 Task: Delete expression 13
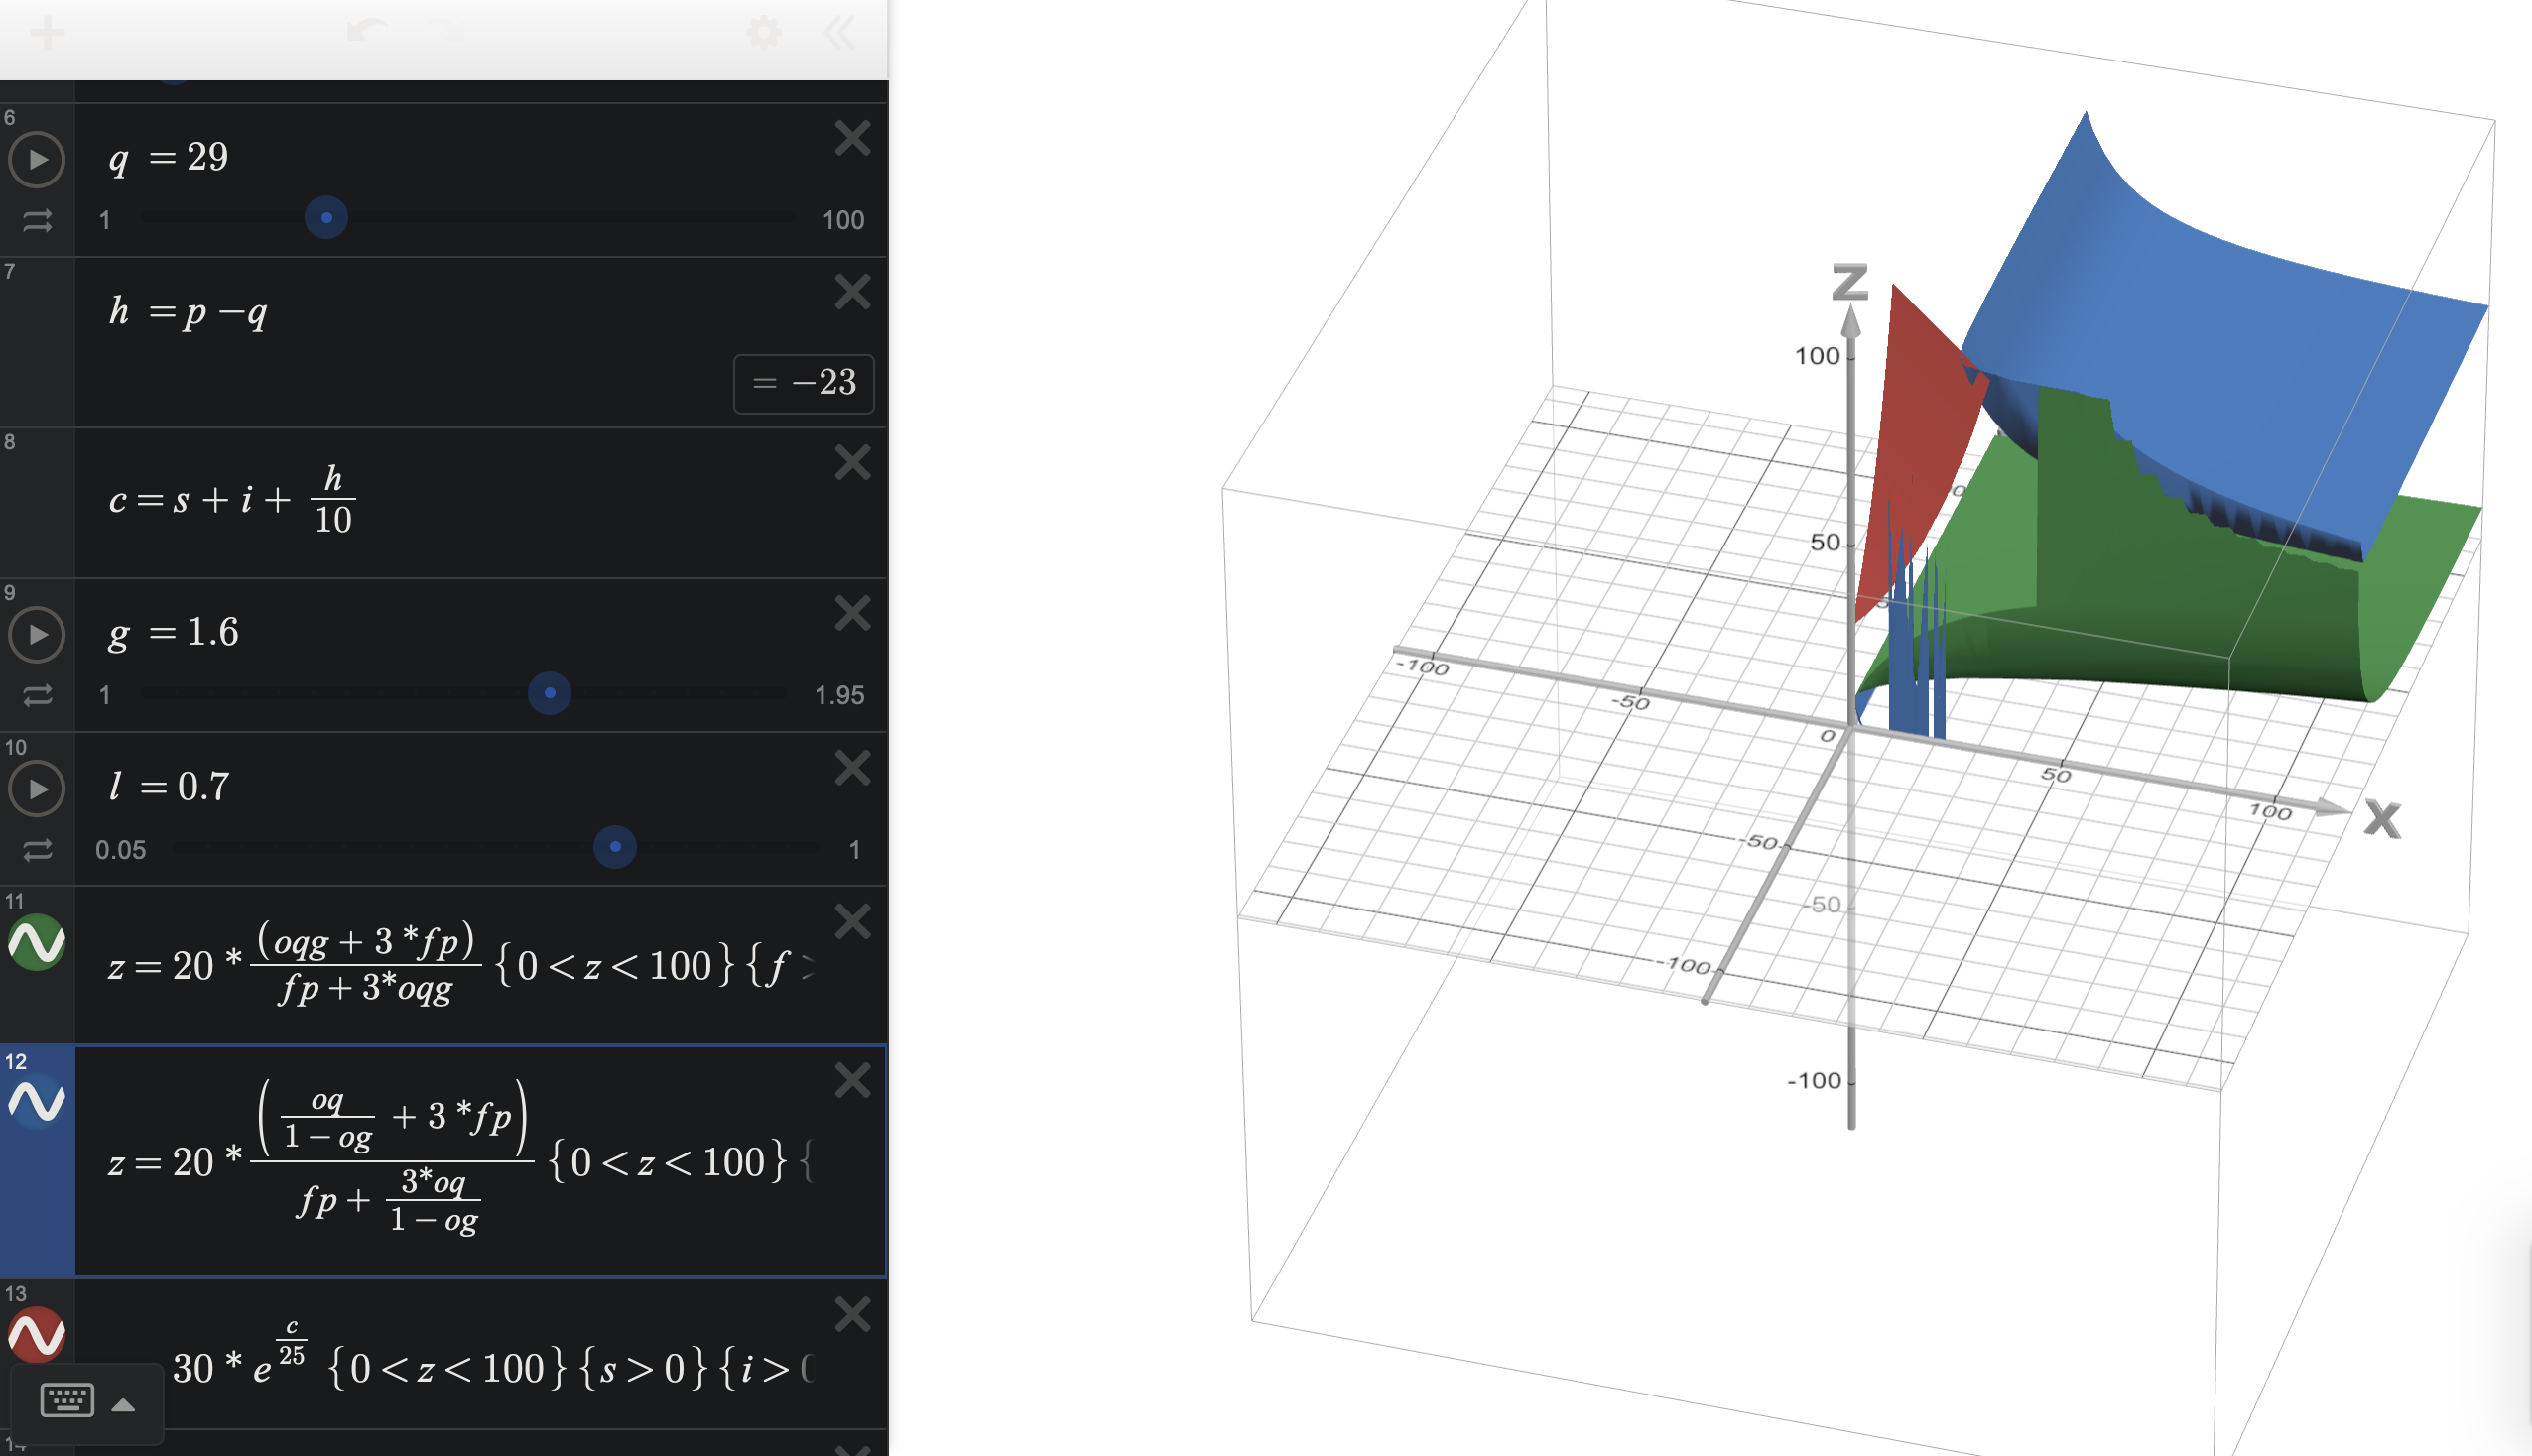852,1314
